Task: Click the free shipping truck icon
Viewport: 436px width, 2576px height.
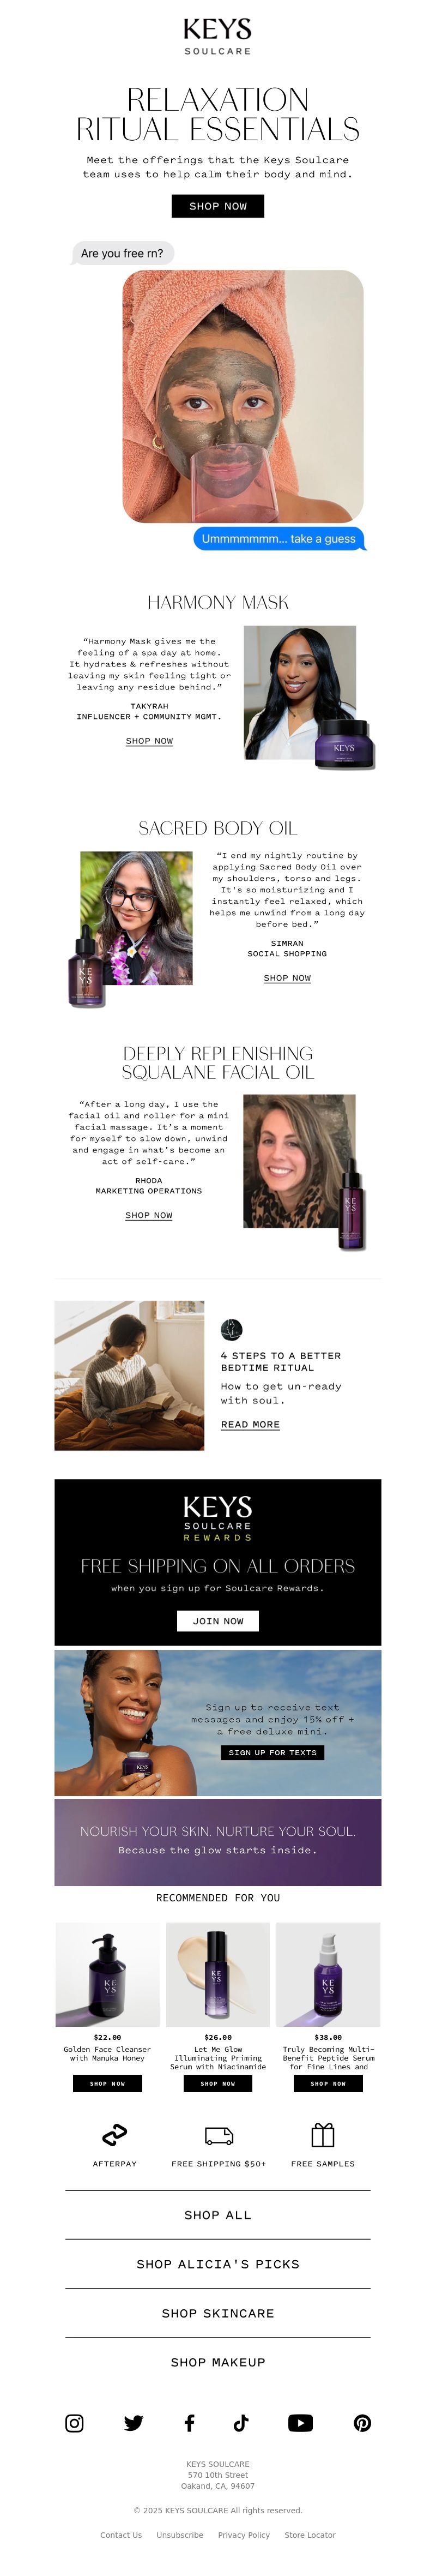Action: click(x=219, y=2135)
